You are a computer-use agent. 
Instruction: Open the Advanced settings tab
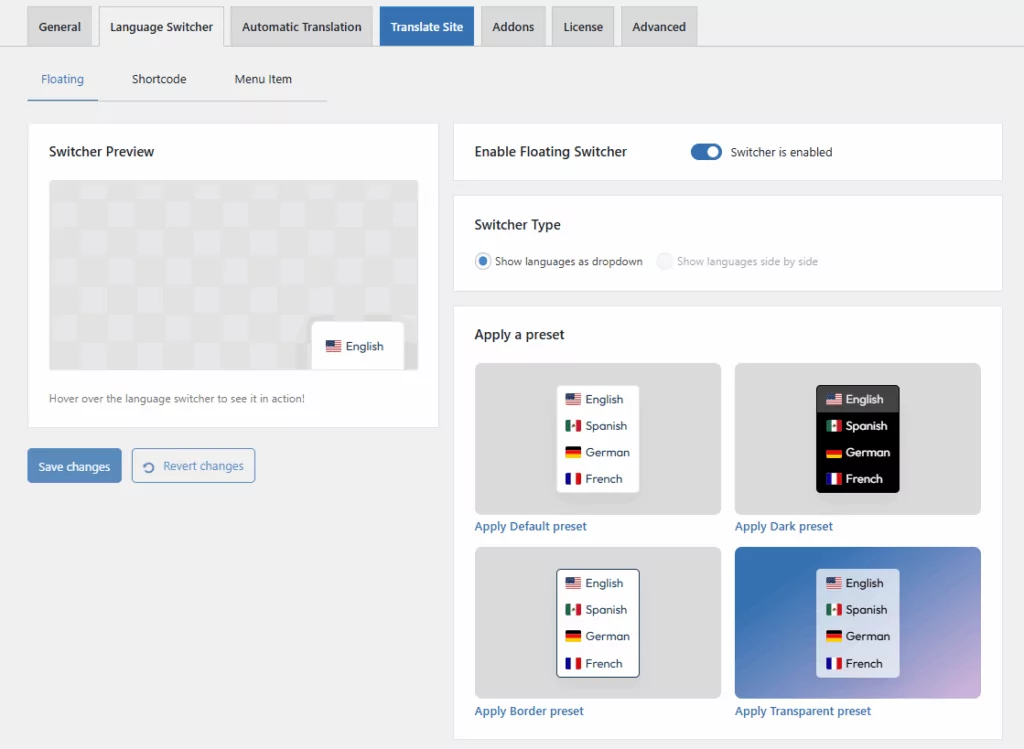point(658,27)
